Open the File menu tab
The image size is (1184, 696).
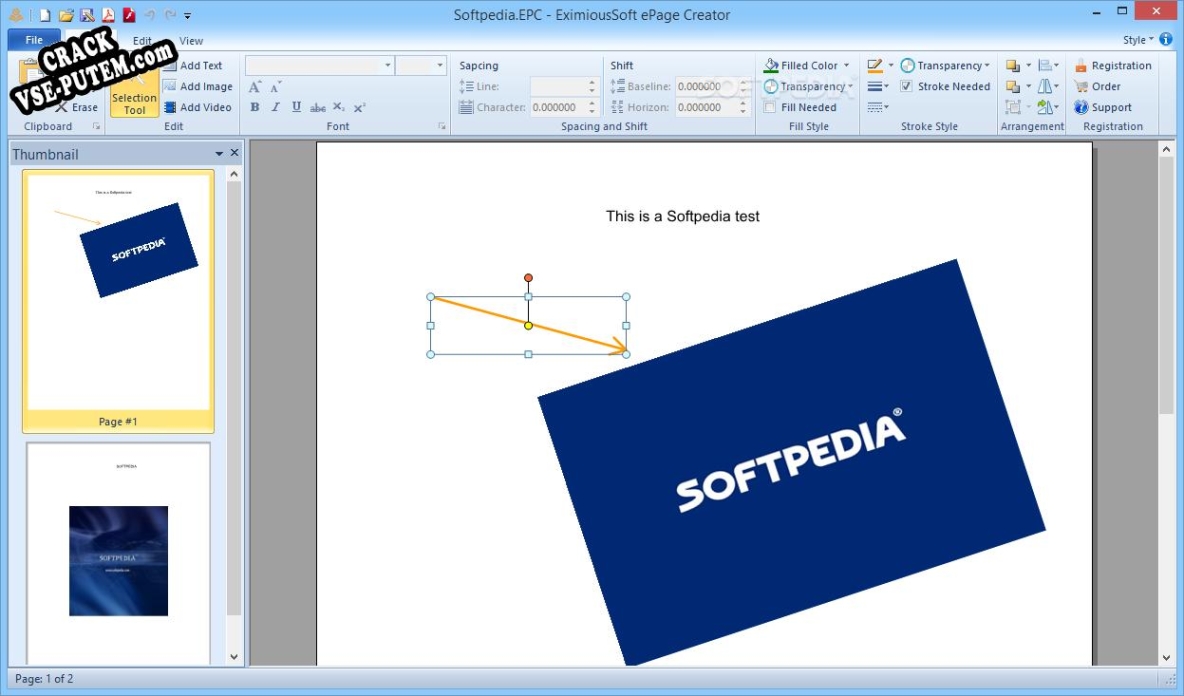(x=34, y=40)
